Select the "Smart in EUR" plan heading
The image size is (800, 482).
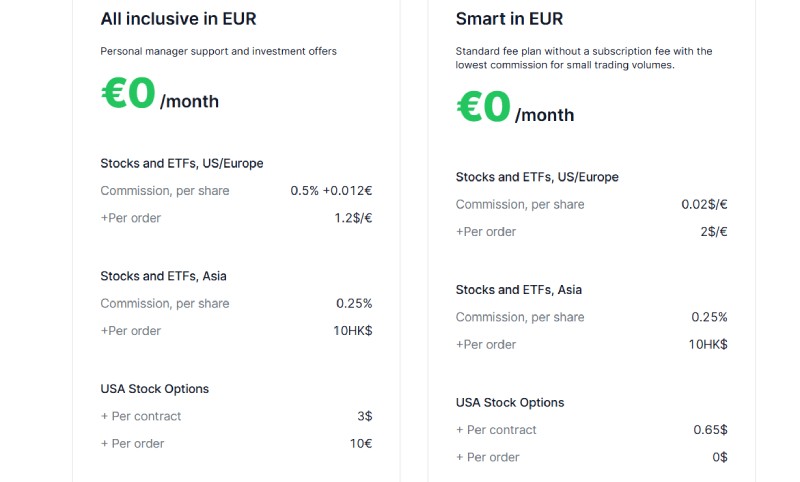coord(509,19)
